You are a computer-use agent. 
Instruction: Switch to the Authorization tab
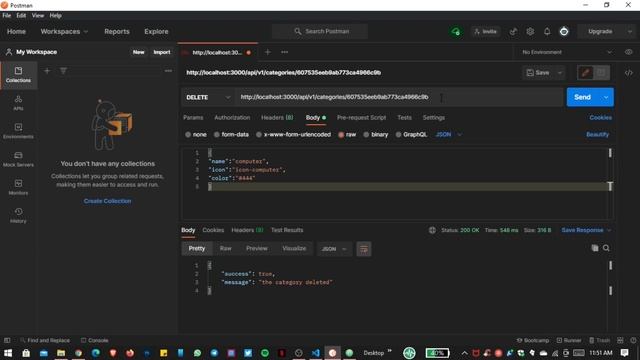pos(232,118)
